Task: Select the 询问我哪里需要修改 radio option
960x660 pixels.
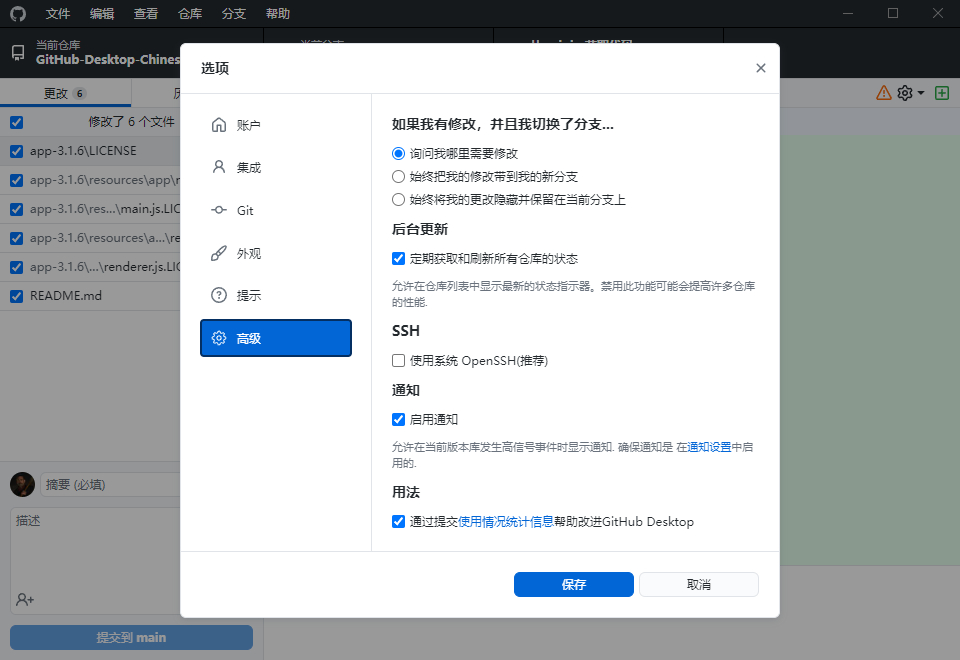Action: (x=399, y=154)
